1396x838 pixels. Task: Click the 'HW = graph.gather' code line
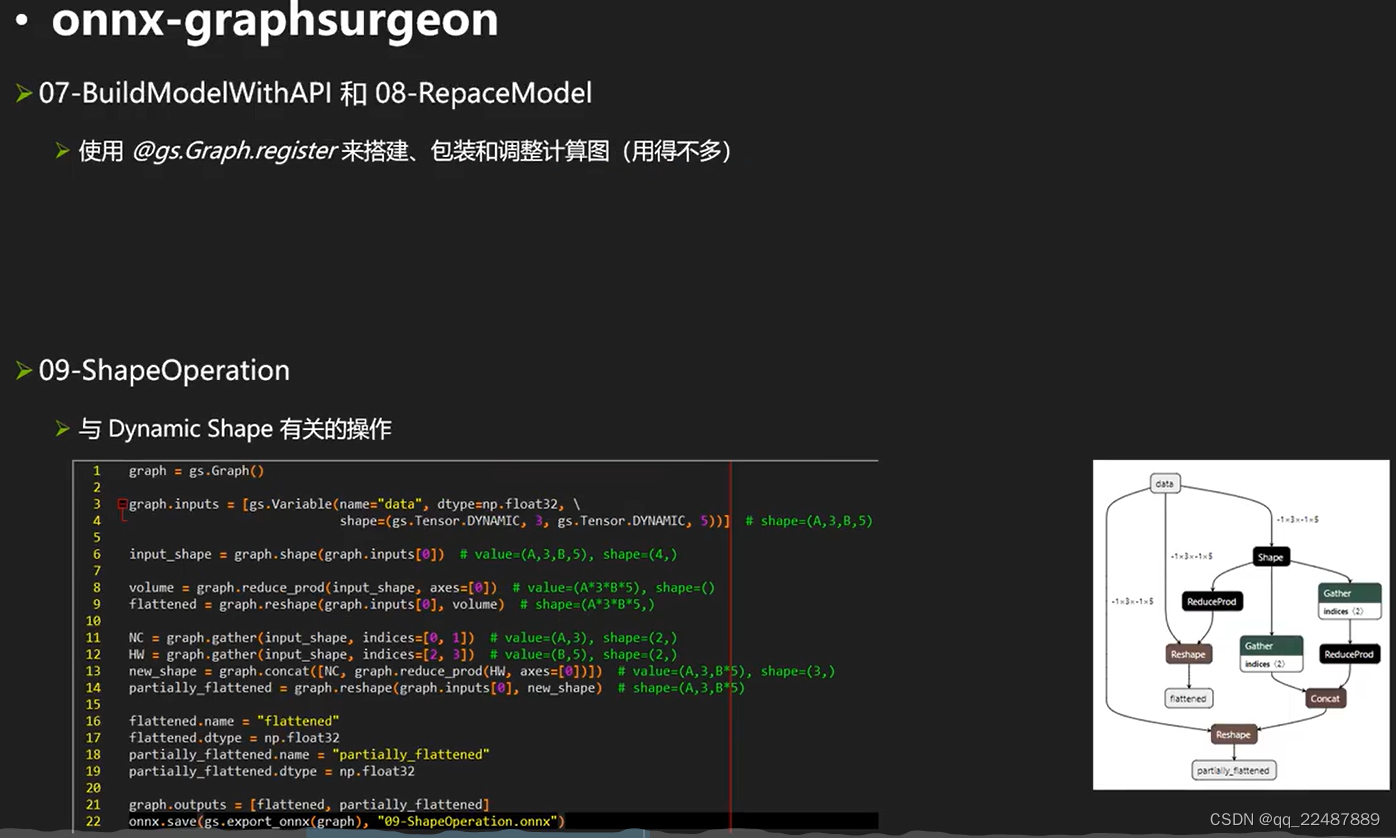tap(403, 654)
